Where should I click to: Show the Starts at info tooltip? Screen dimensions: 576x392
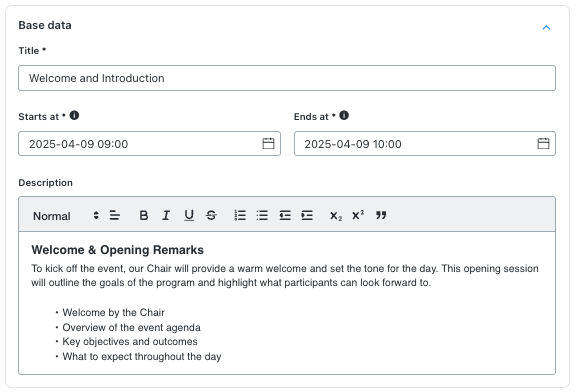[74, 115]
